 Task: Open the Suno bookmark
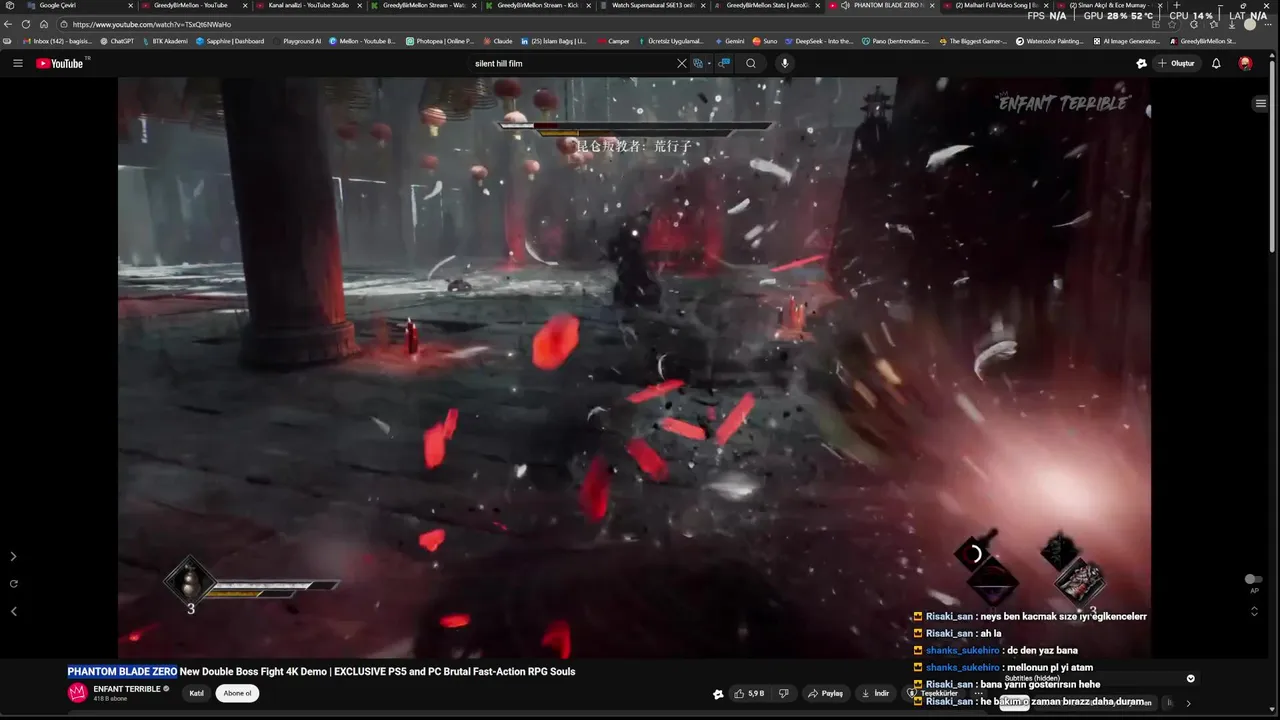pyautogui.click(x=765, y=41)
